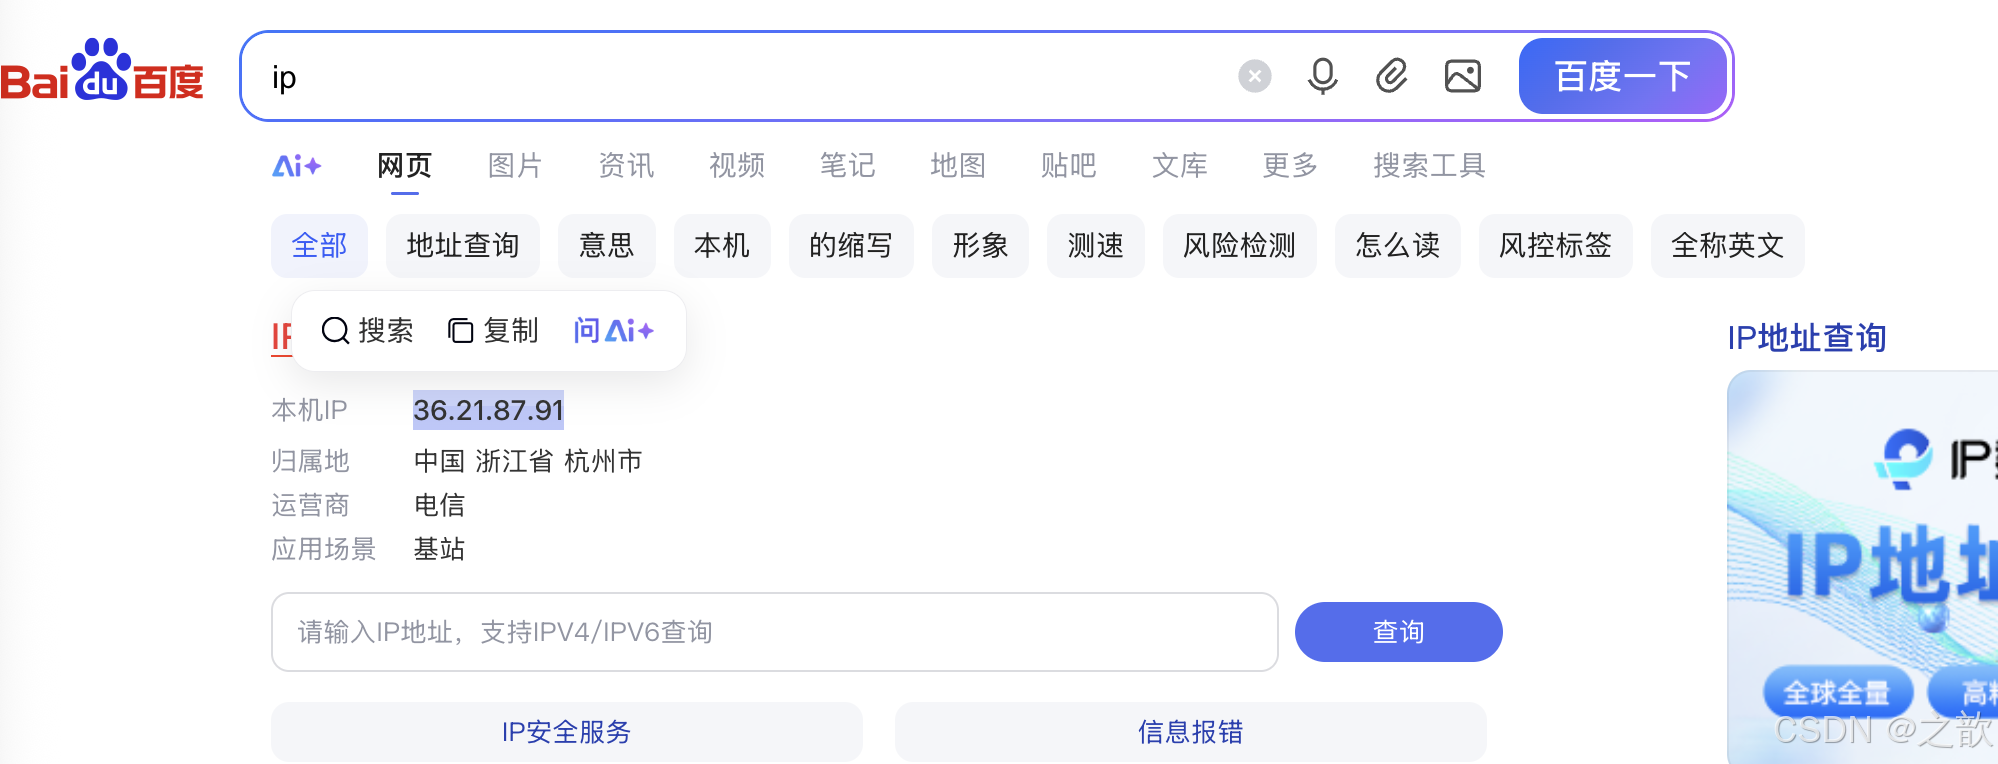Switch to the 图片 tab

click(515, 165)
